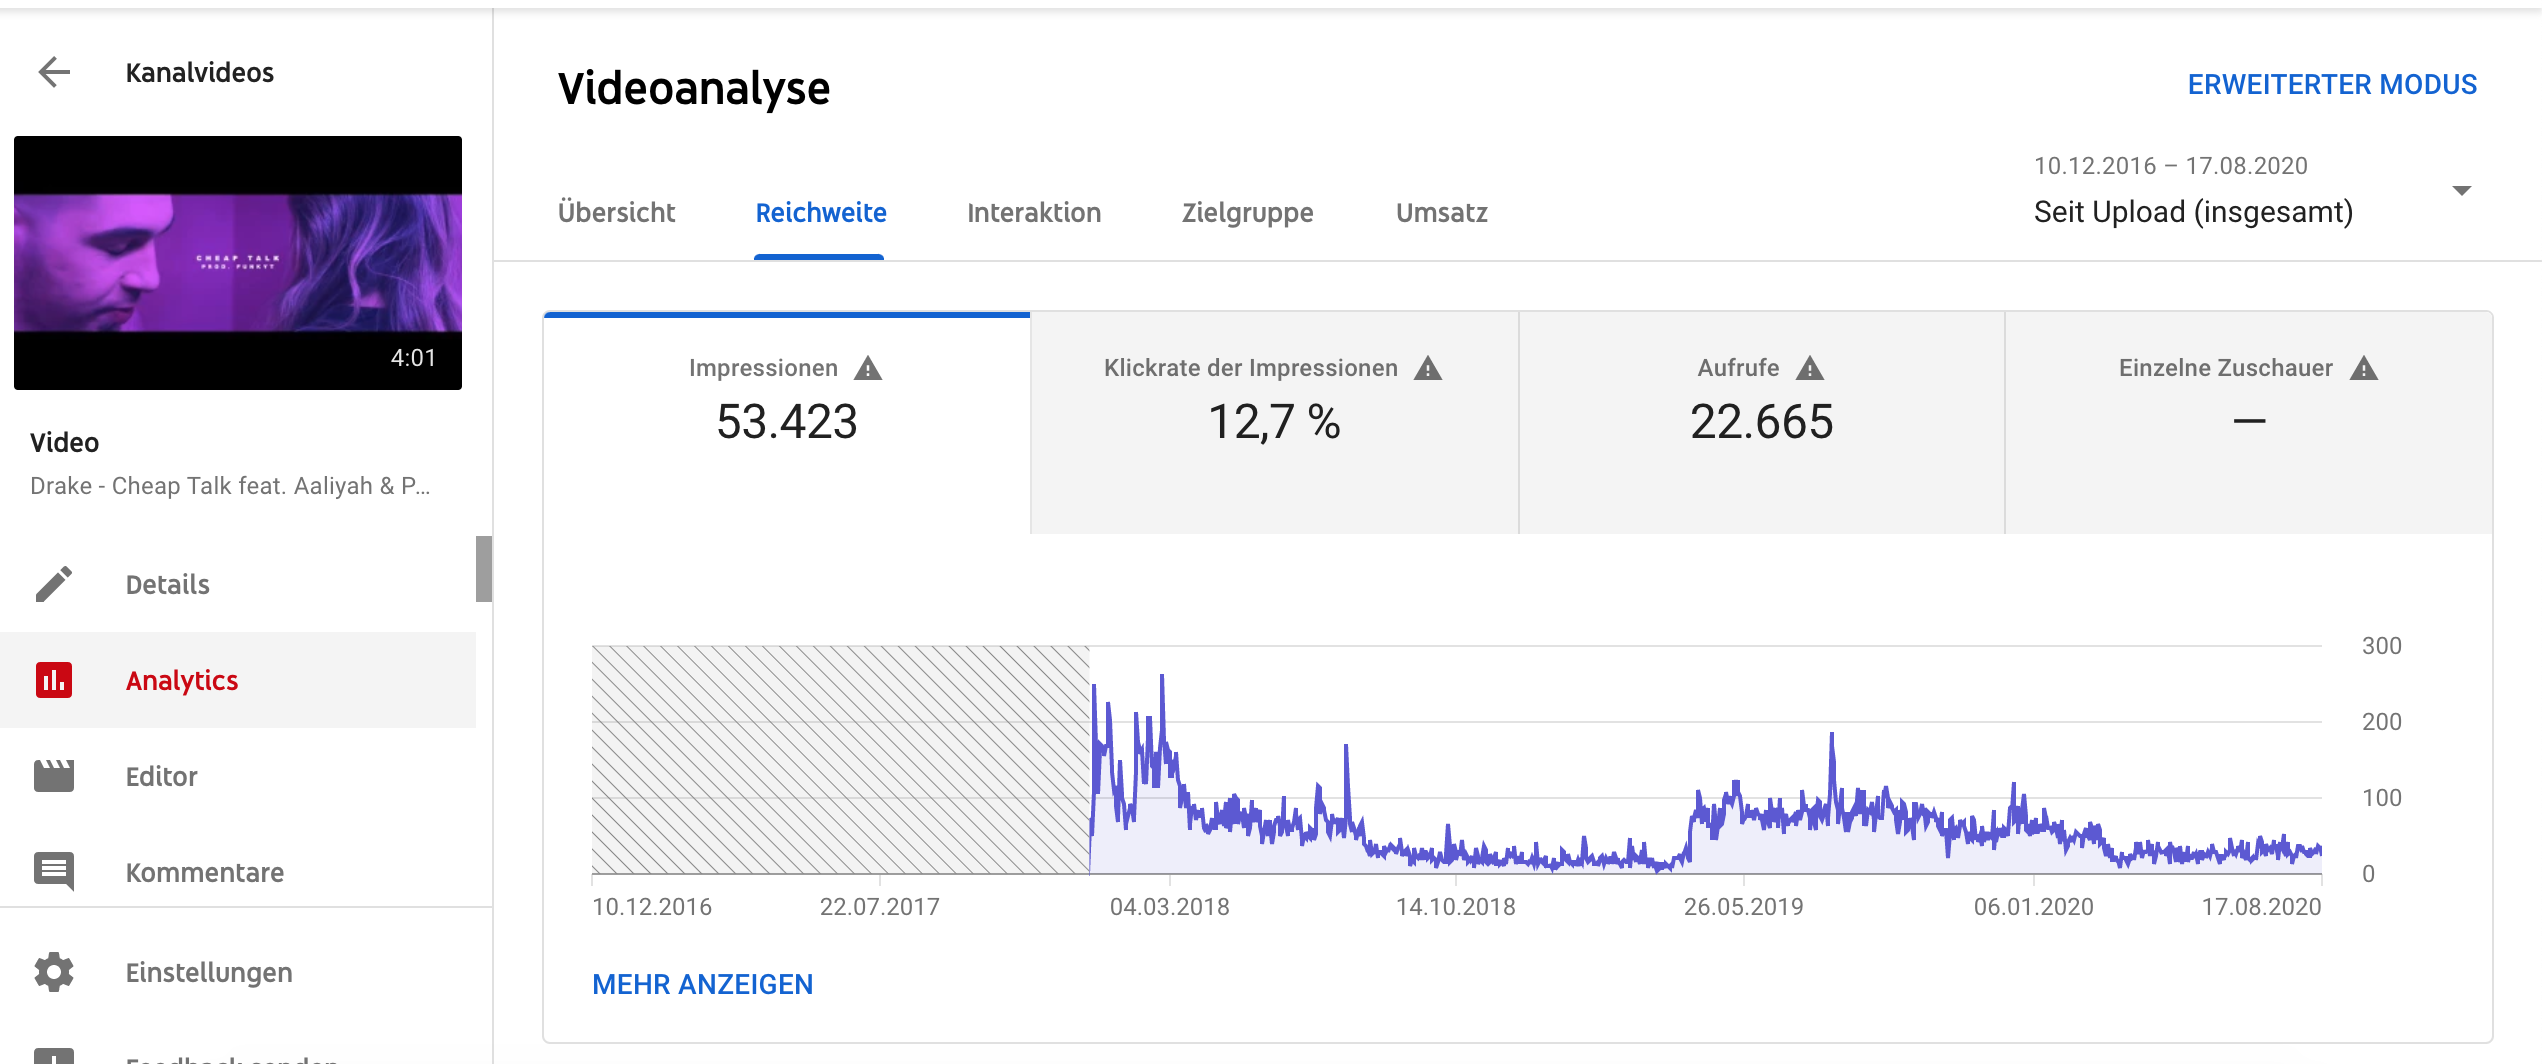Click warning icon next to Klickrate der Impressionen
2542x1064 pixels.
tap(1428, 368)
